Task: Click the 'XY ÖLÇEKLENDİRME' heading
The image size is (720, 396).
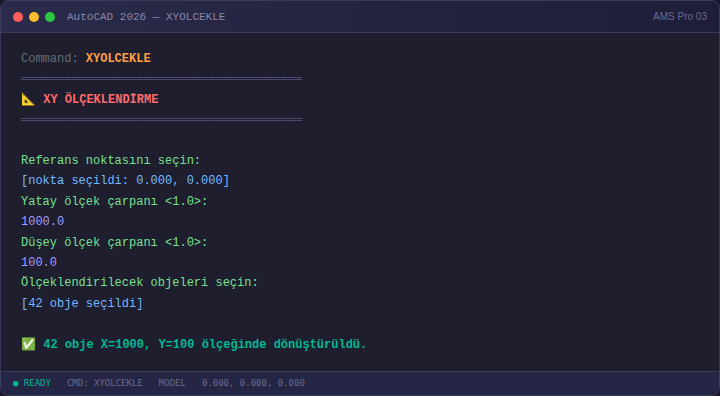Action: coord(101,99)
